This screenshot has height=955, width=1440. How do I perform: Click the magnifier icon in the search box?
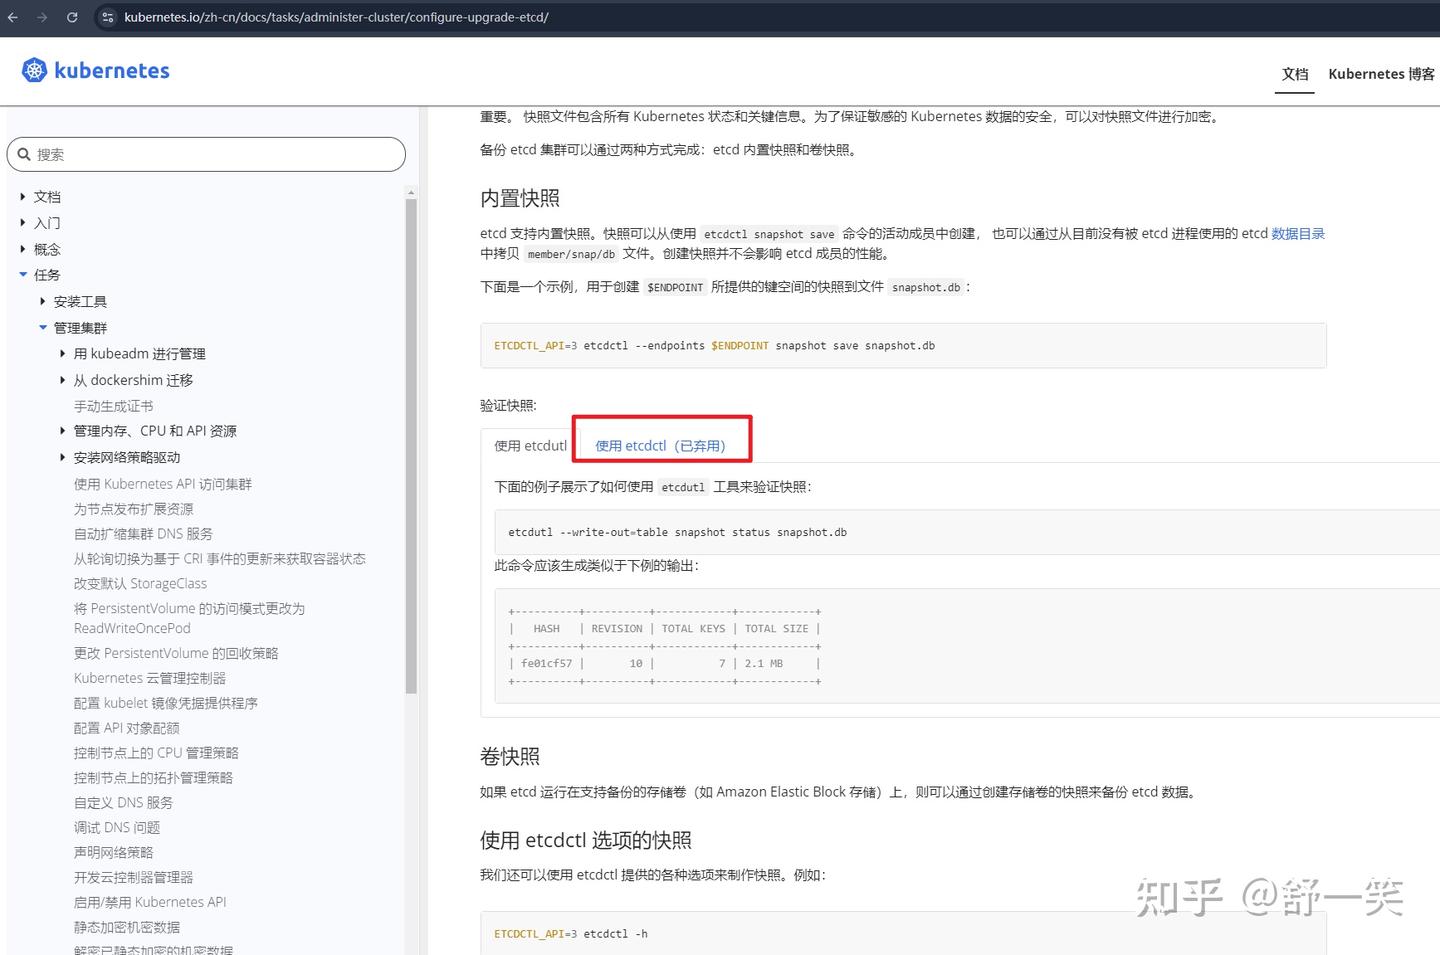[x=25, y=154]
